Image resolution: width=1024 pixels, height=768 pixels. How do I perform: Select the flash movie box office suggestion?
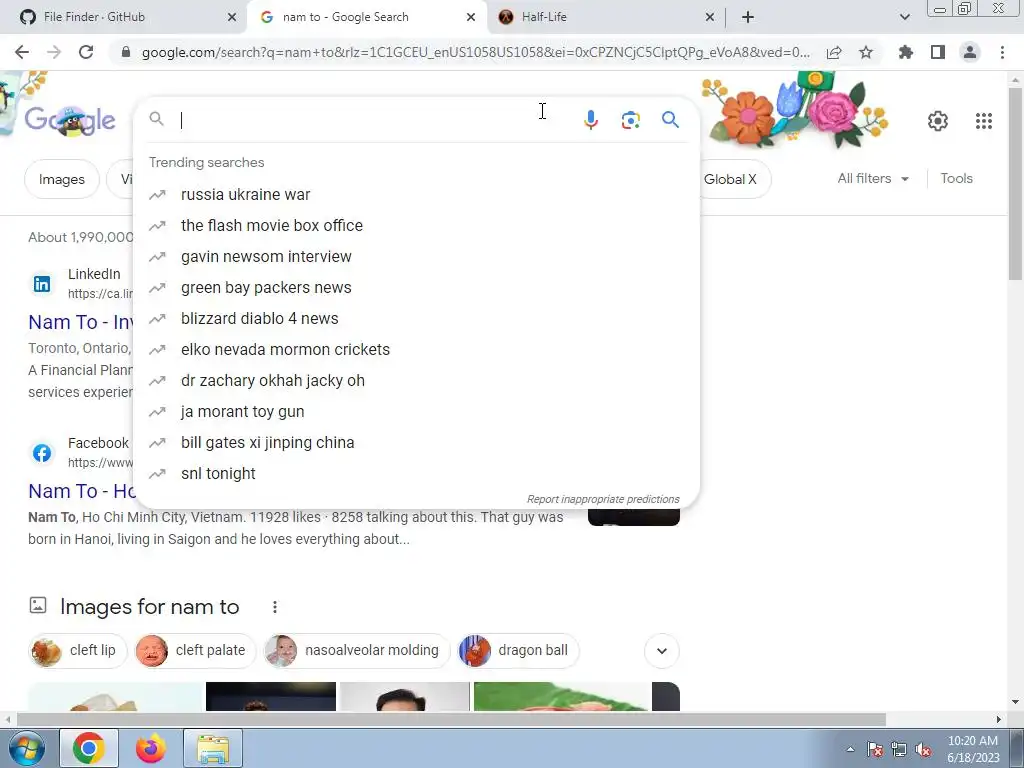[416, 225]
